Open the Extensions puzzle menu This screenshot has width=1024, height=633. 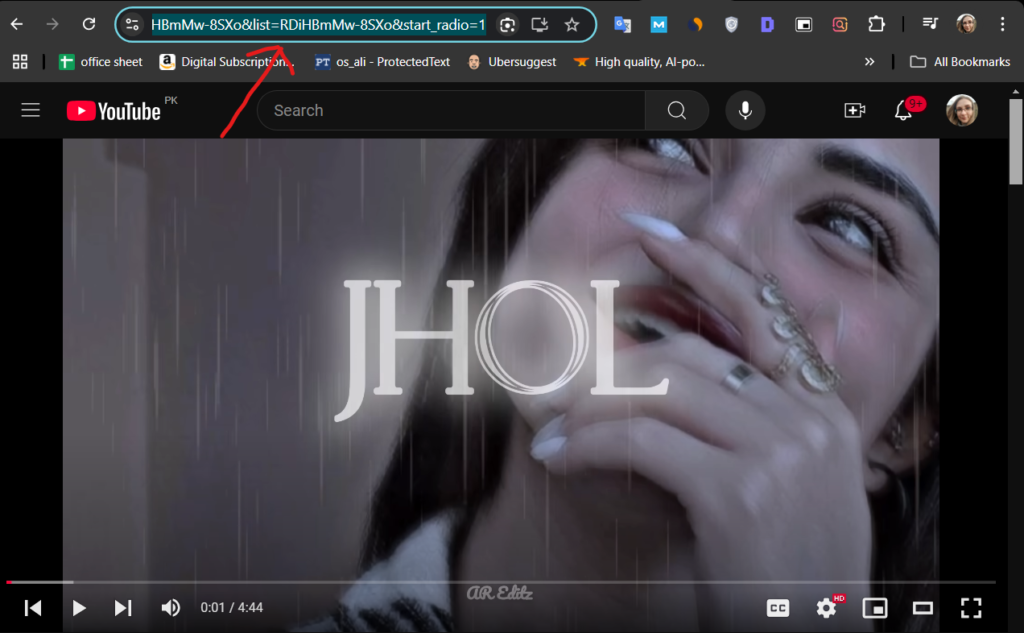coord(876,25)
